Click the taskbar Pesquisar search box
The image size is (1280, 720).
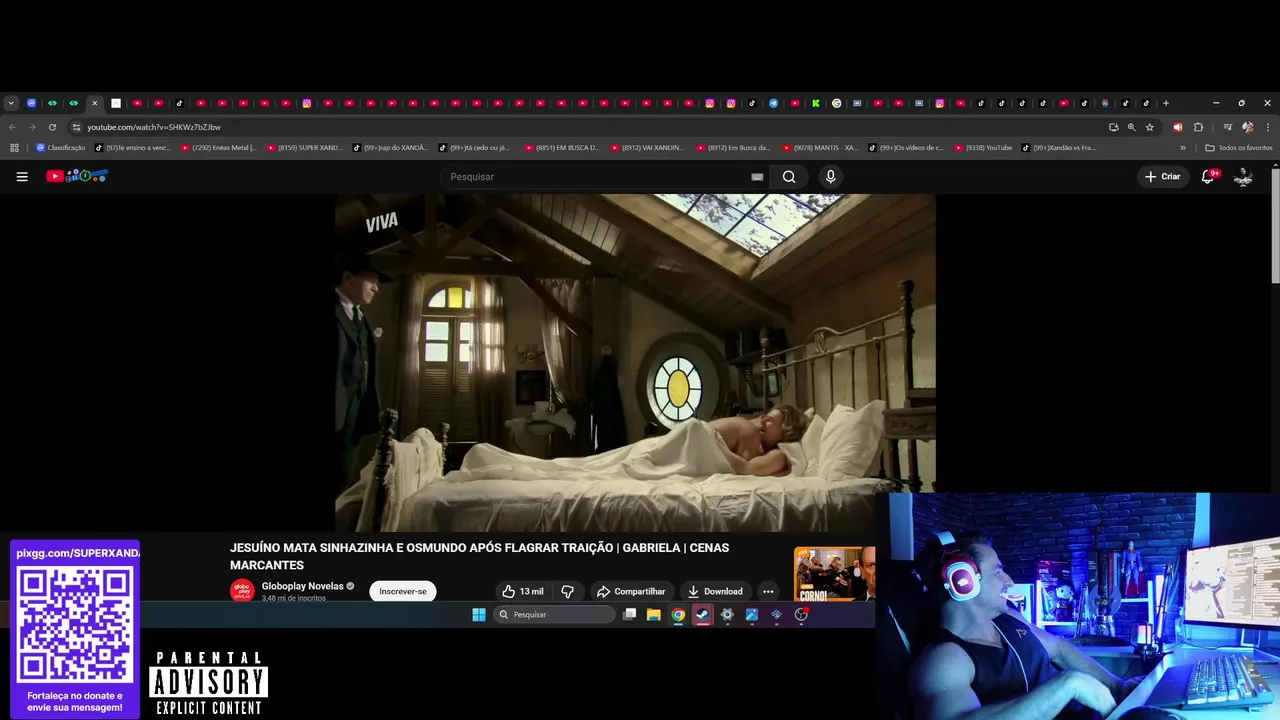[x=554, y=615]
